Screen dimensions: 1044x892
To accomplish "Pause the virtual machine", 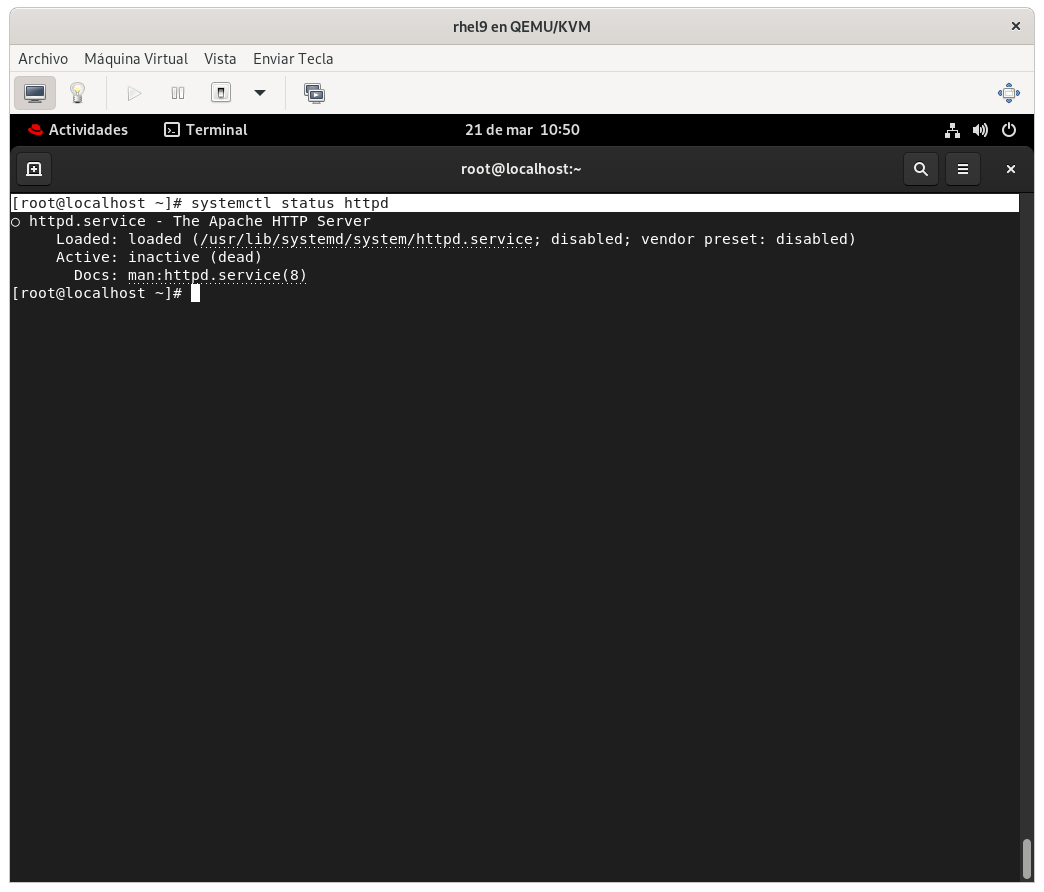I will click(x=178, y=93).
